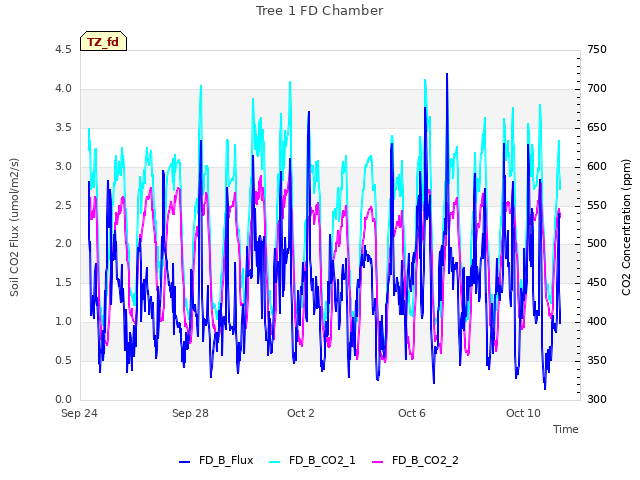Image resolution: width=640 pixels, height=480 pixels.
Task: Click the highest blue flux peak near Oct 7
Action: pyautogui.click(x=447, y=74)
